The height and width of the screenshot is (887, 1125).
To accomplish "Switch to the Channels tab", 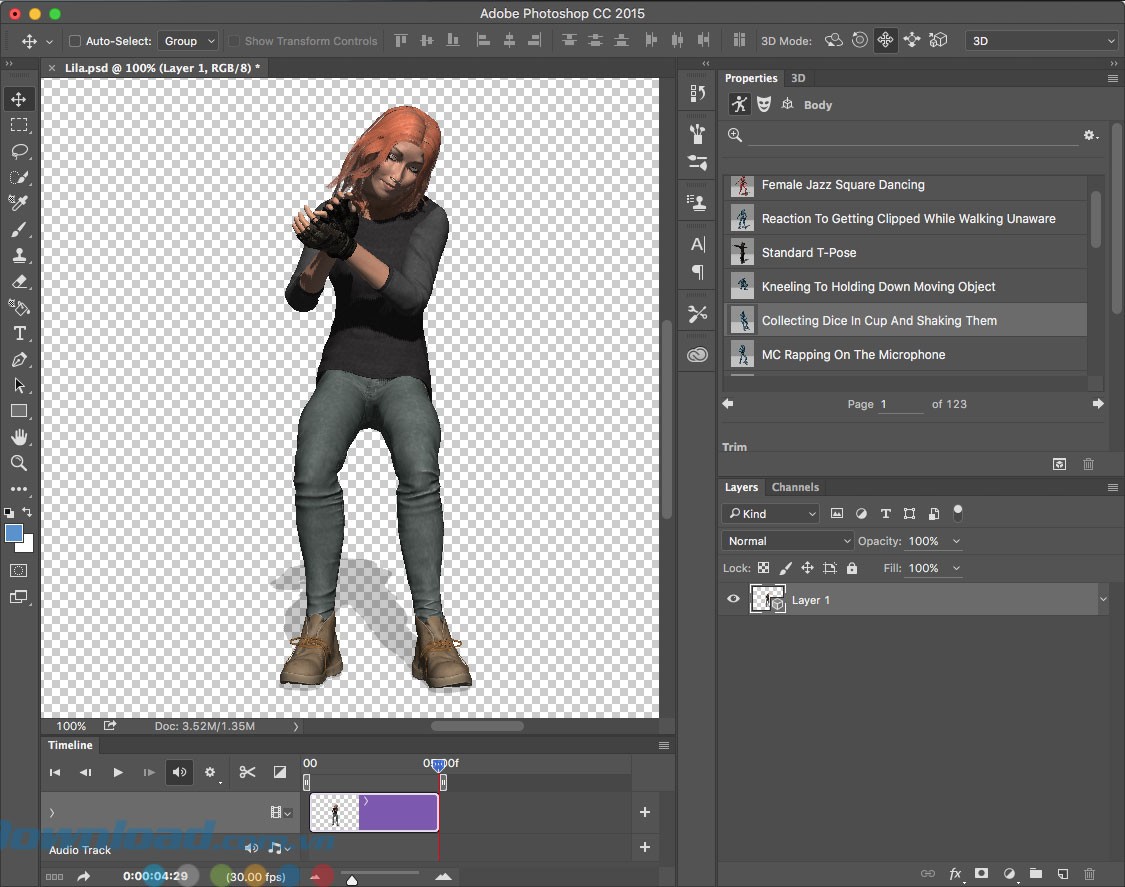I will 795,487.
